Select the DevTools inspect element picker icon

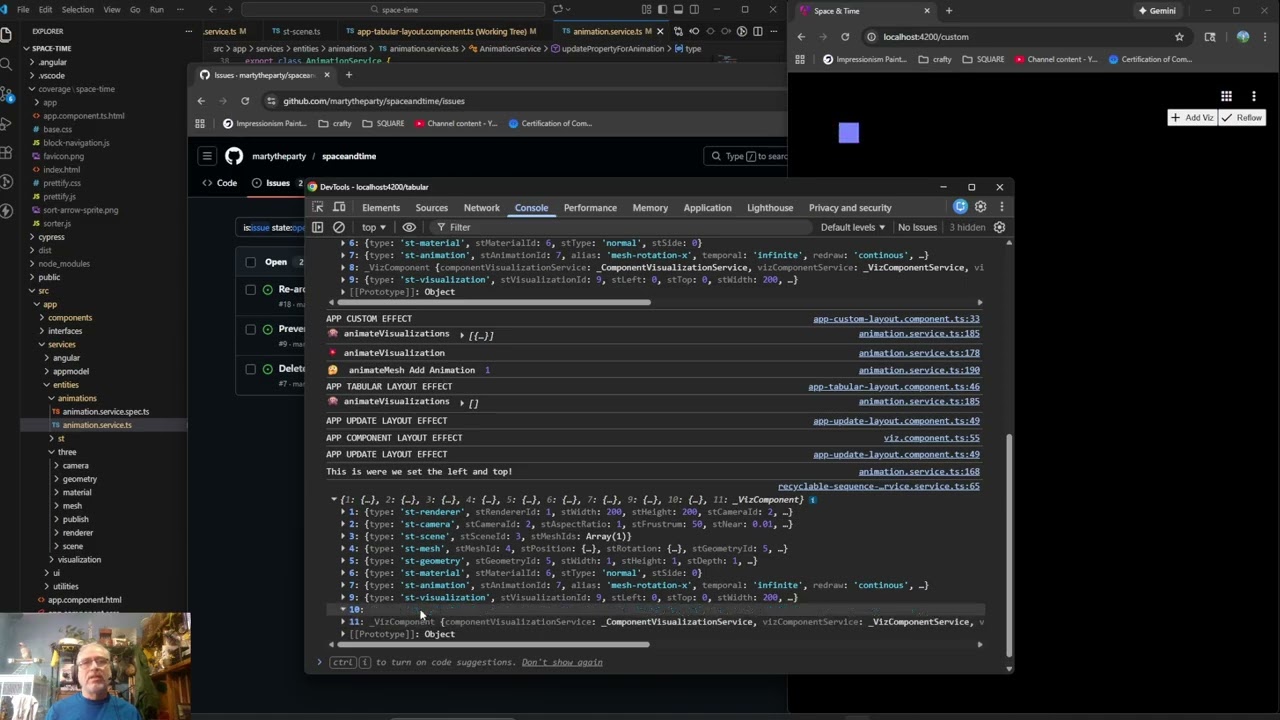[x=318, y=207]
